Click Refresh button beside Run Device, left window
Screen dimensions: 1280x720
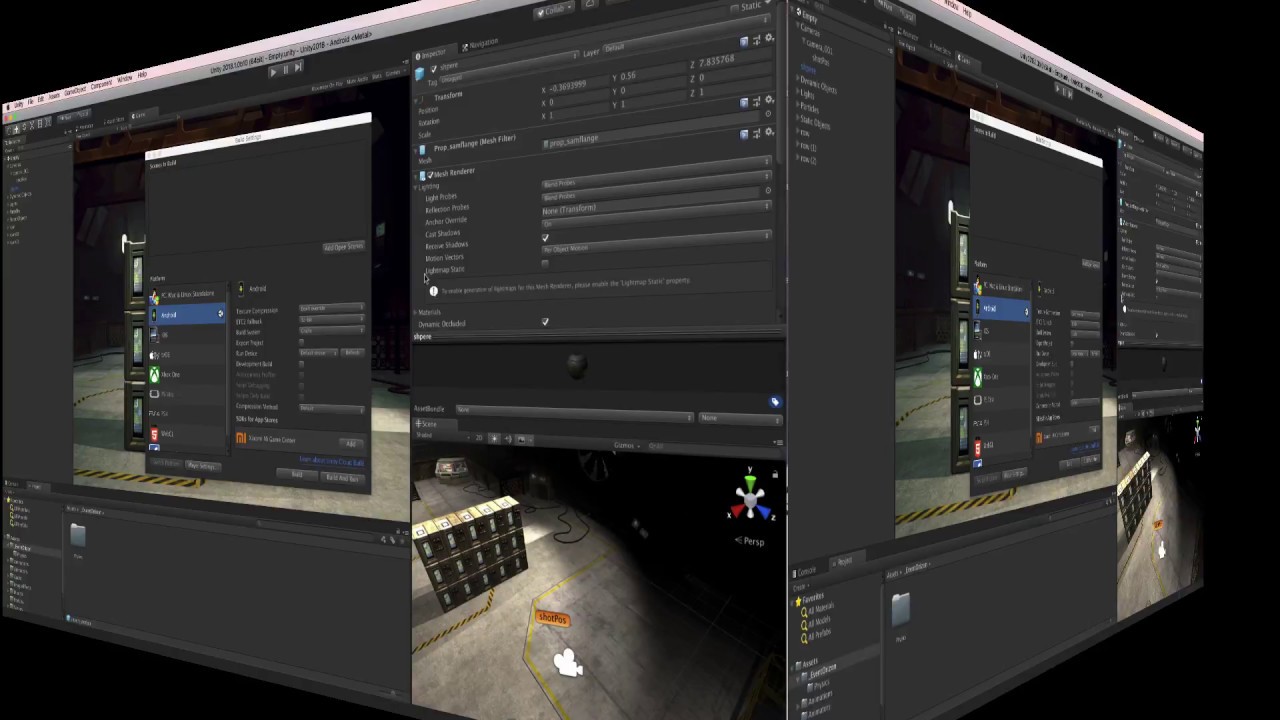pos(353,353)
